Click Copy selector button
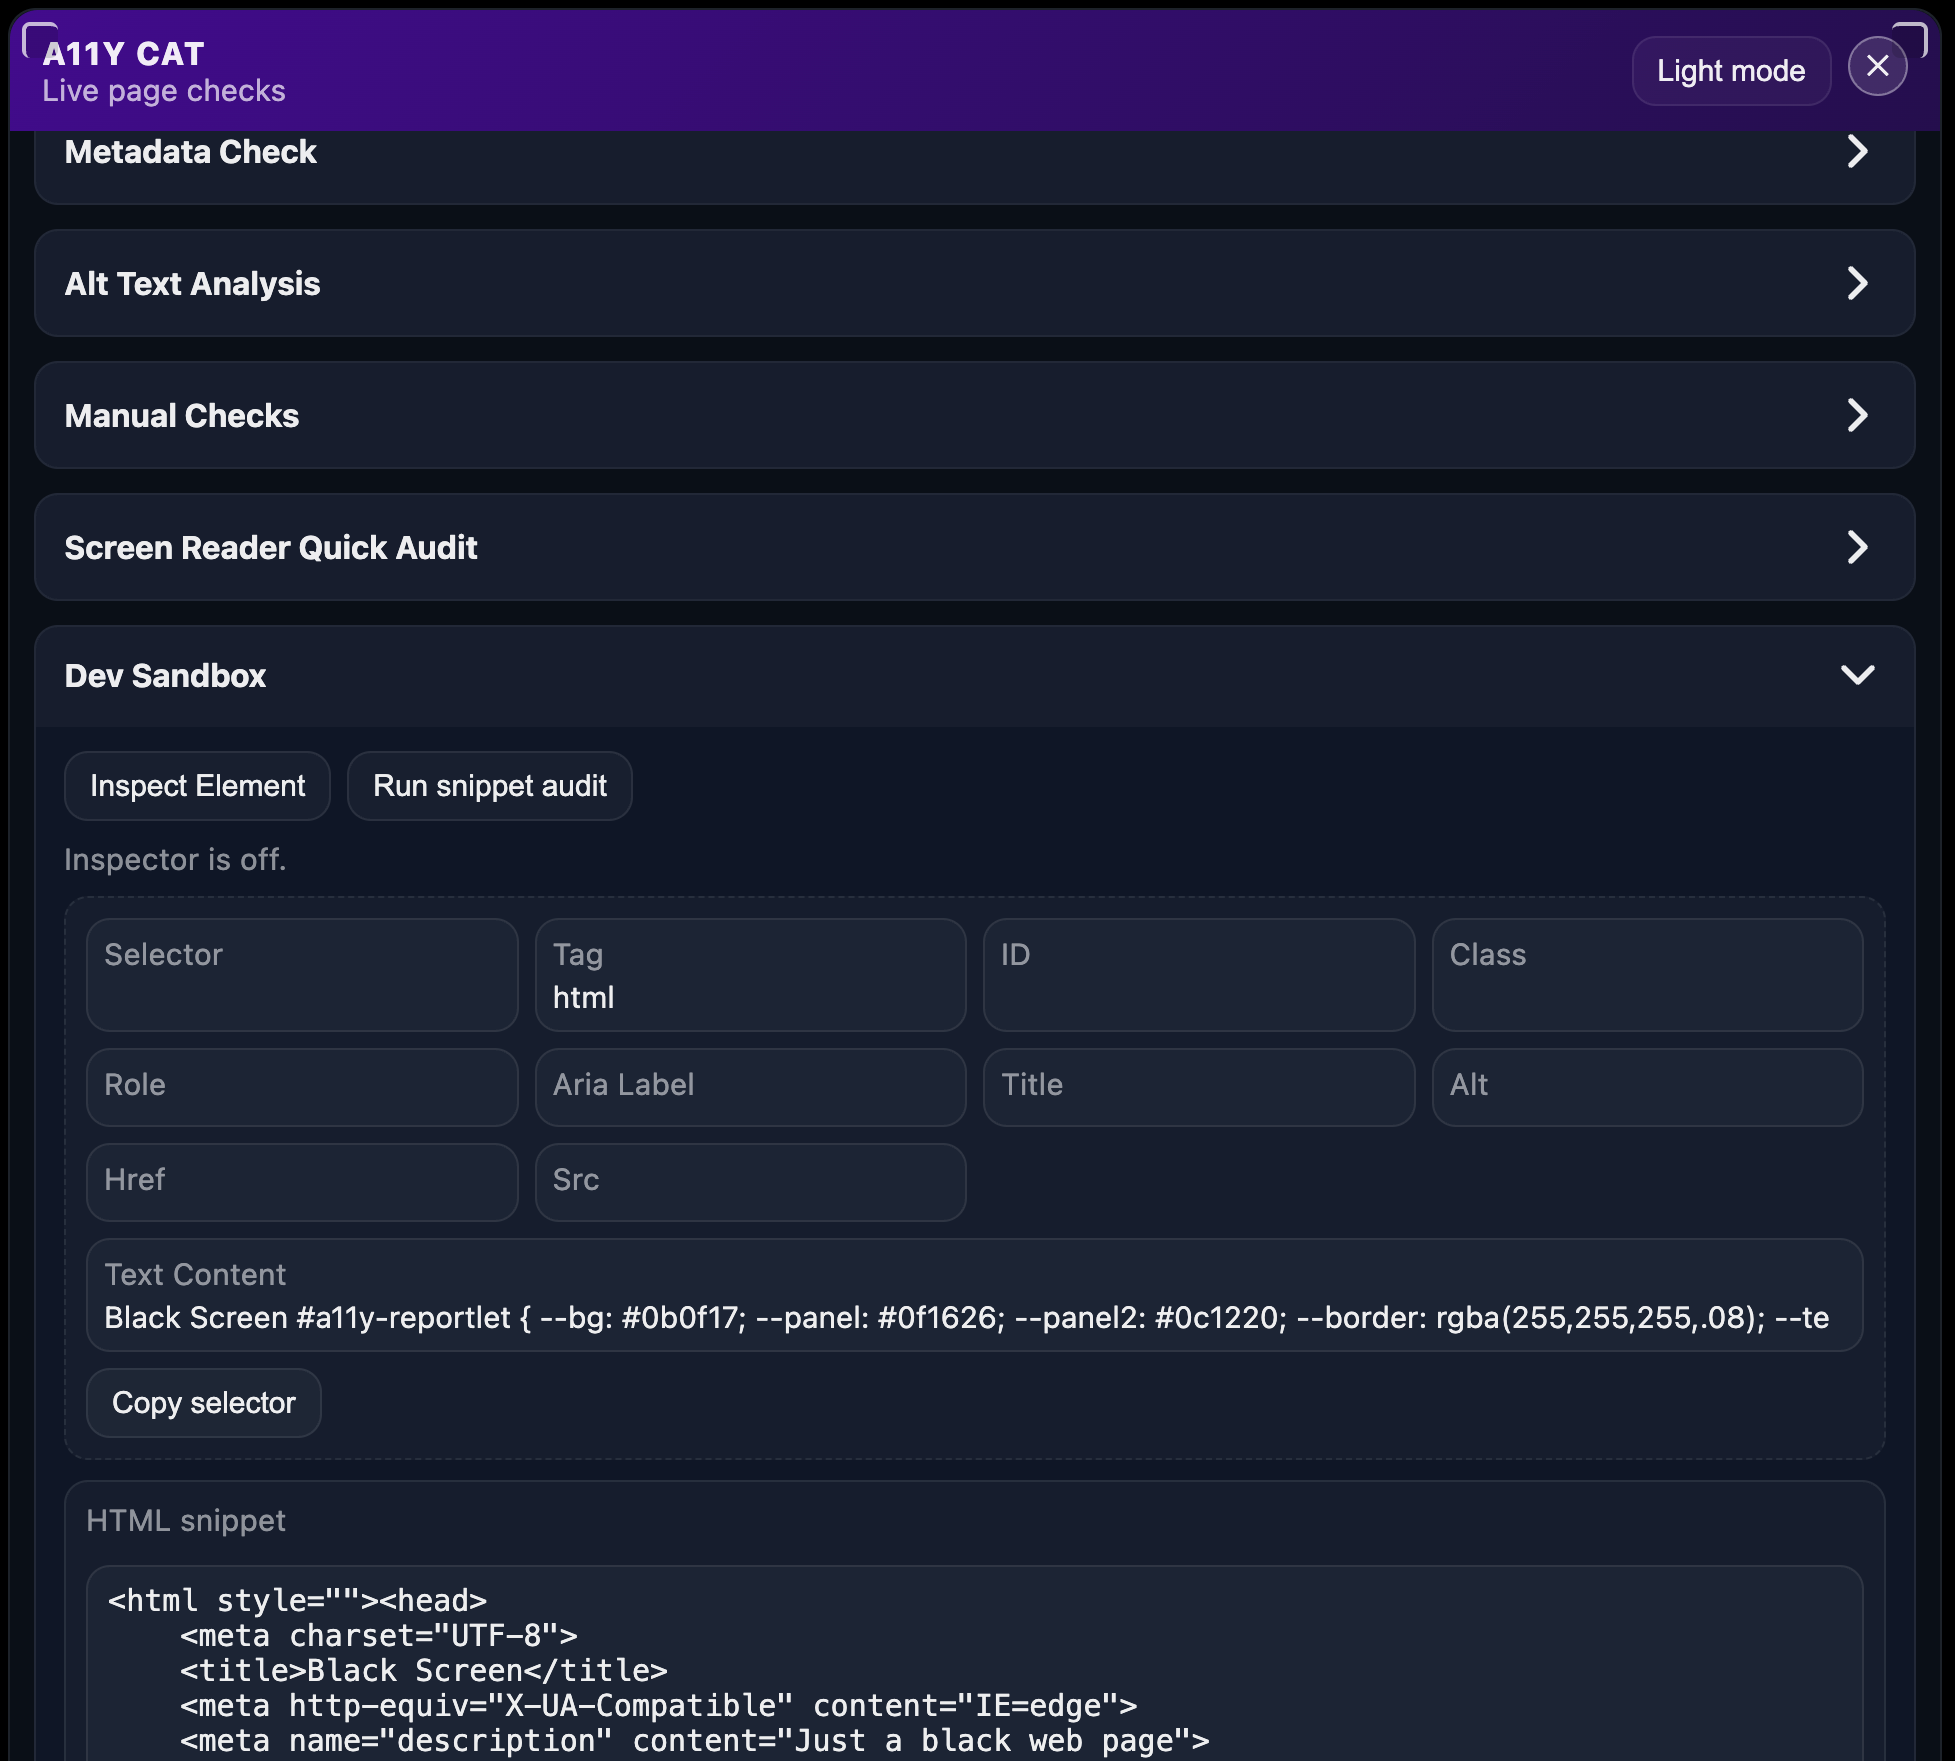 203,1403
